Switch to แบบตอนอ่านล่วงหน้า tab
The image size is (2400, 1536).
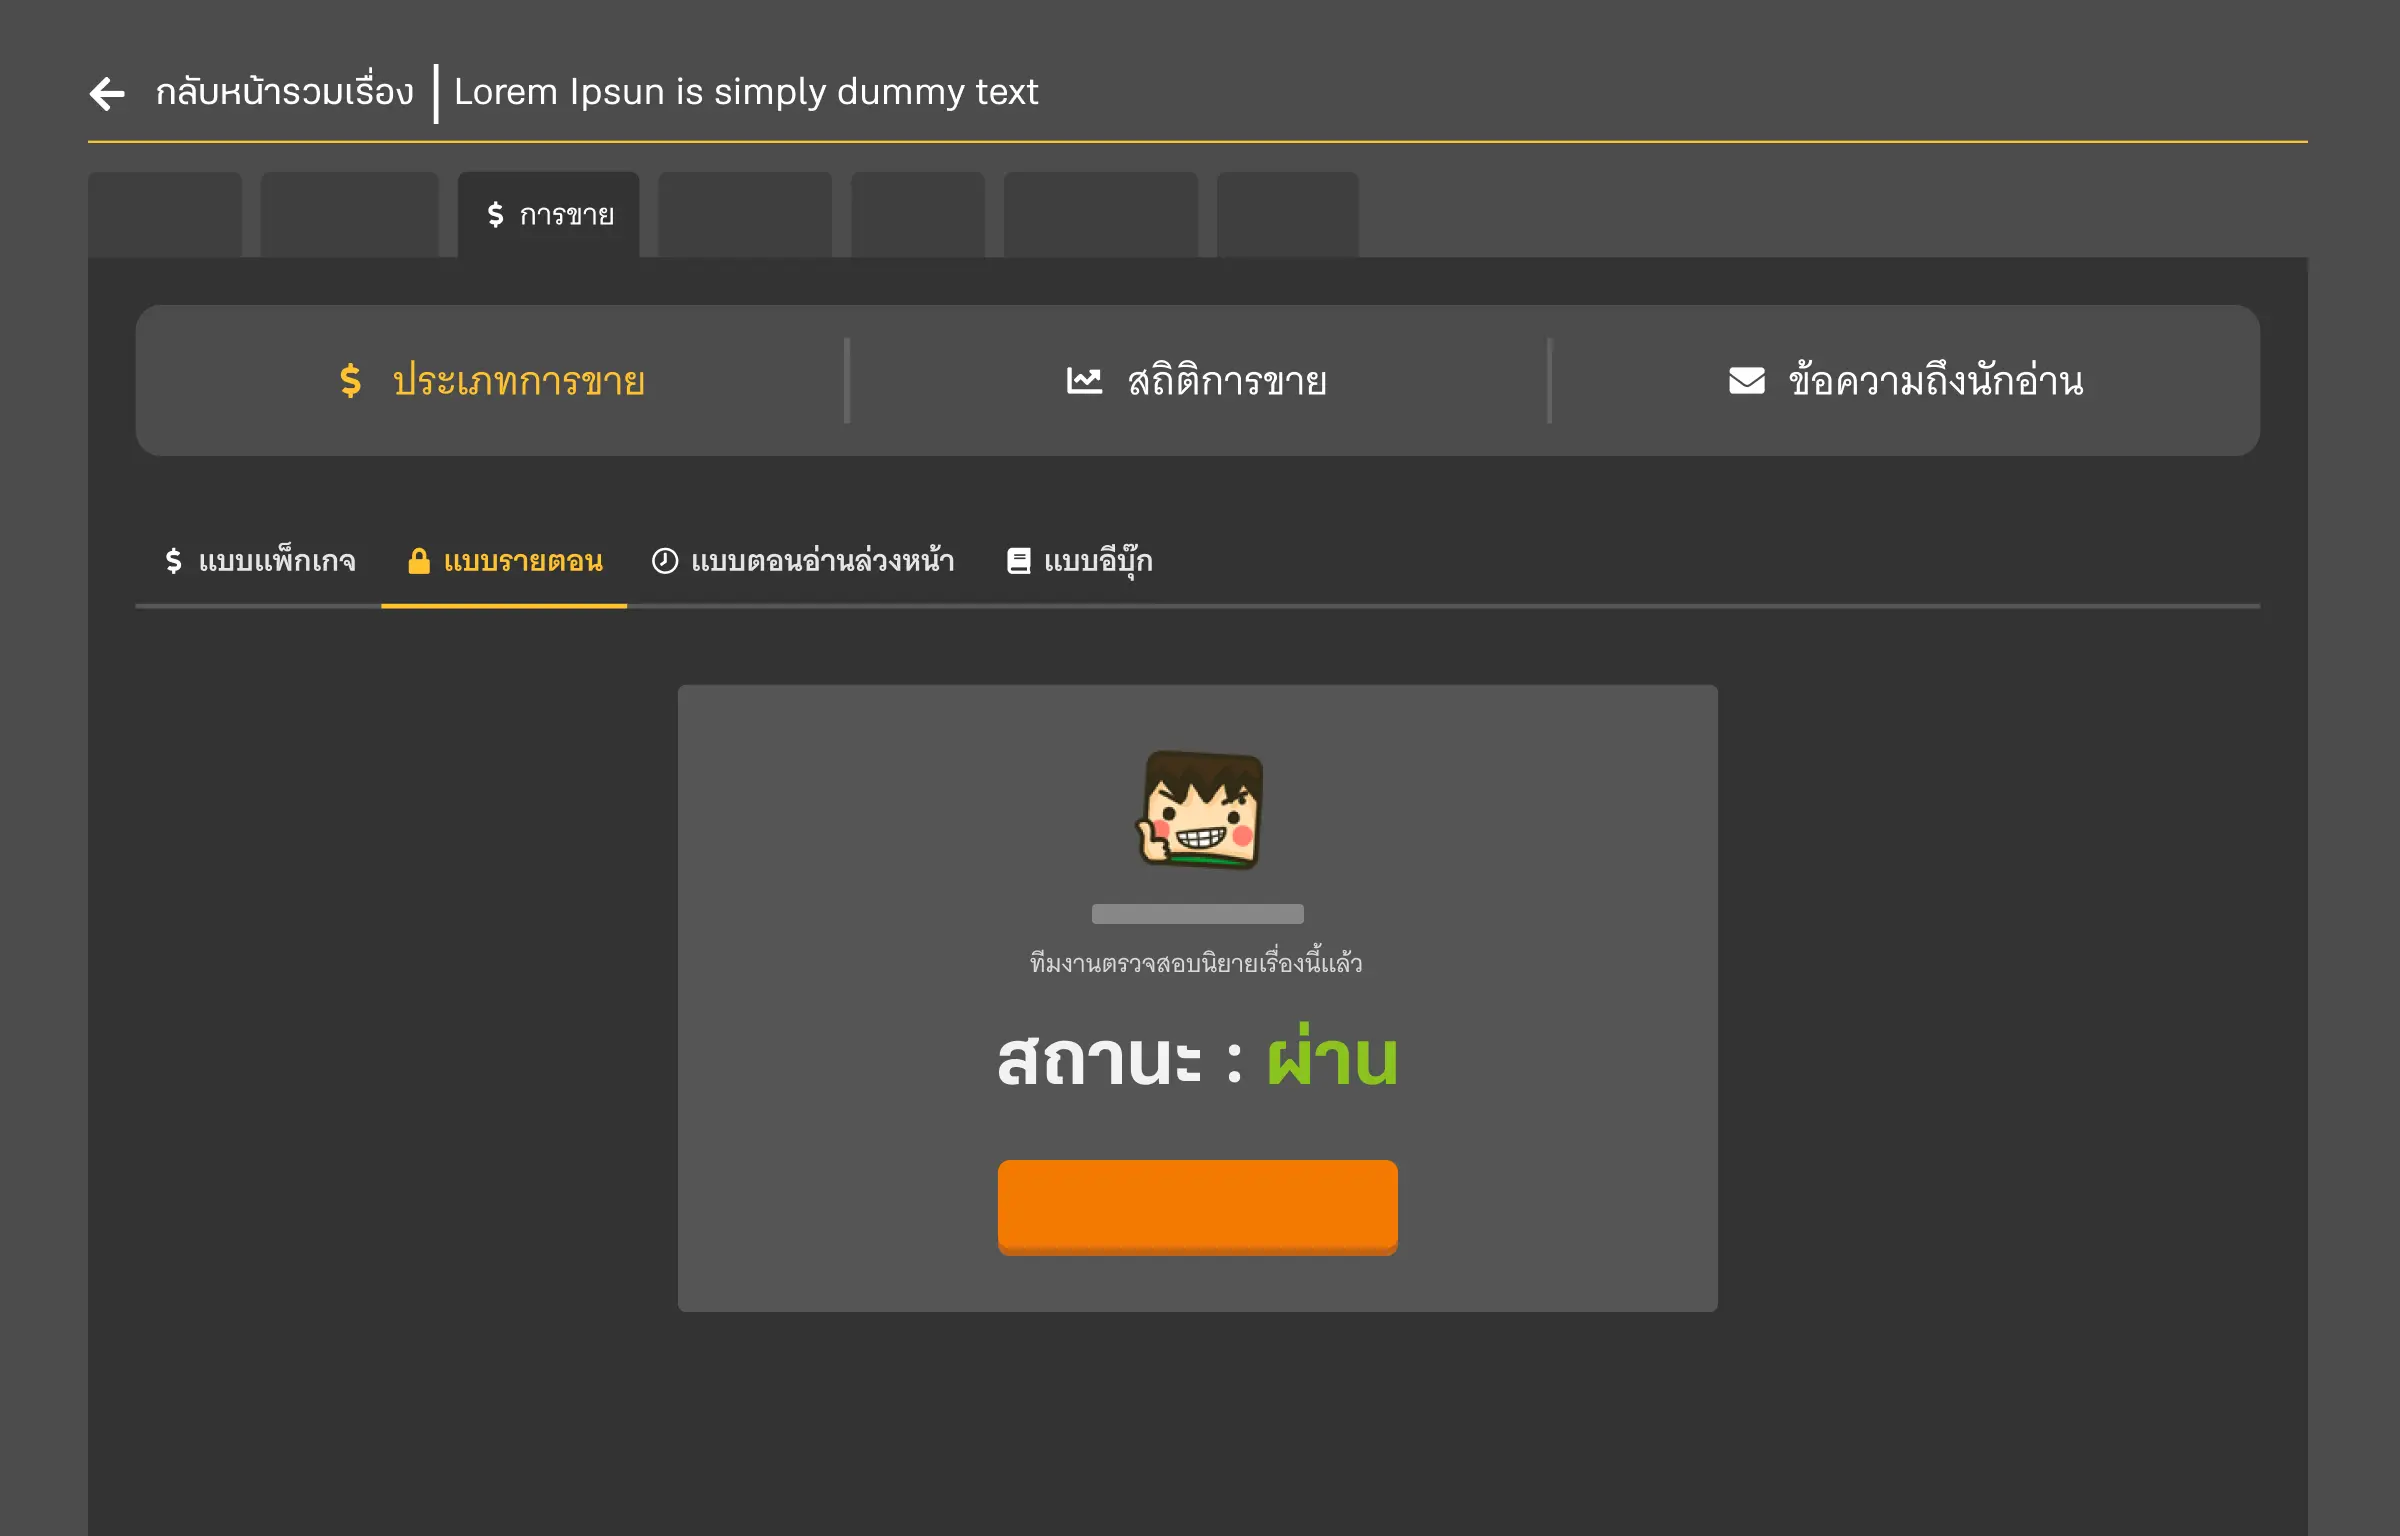(x=803, y=561)
